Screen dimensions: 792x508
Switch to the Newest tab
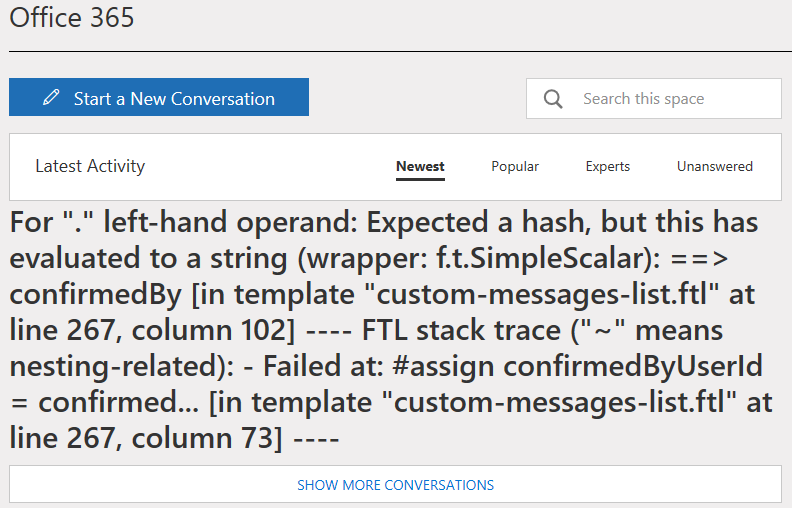pos(420,167)
